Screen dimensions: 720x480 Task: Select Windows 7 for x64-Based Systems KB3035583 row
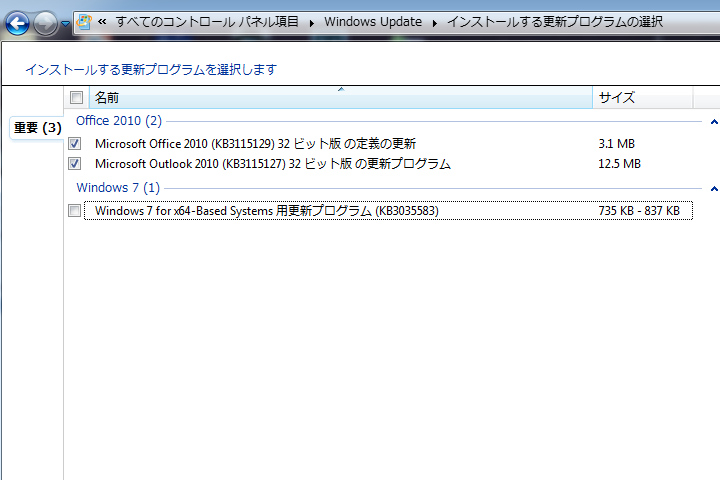tap(388, 210)
